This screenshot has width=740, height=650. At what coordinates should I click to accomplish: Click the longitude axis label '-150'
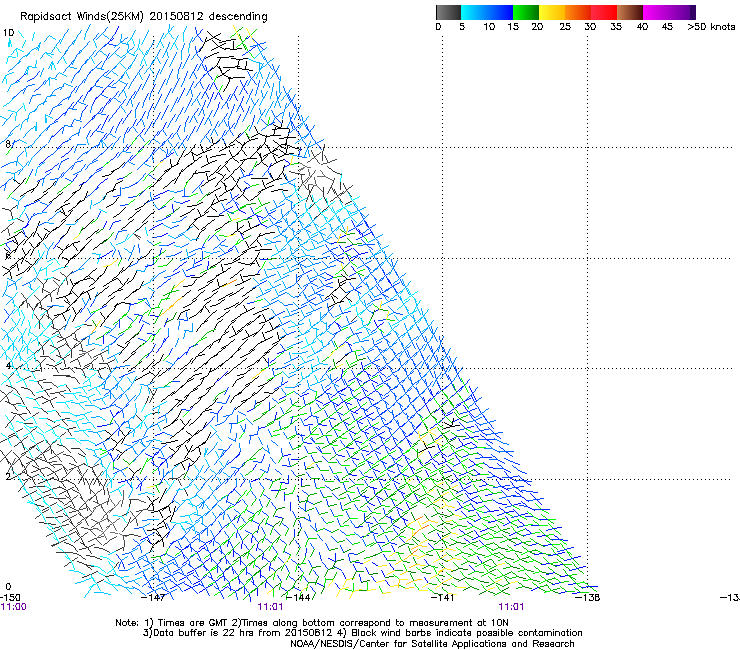coord(10,598)
